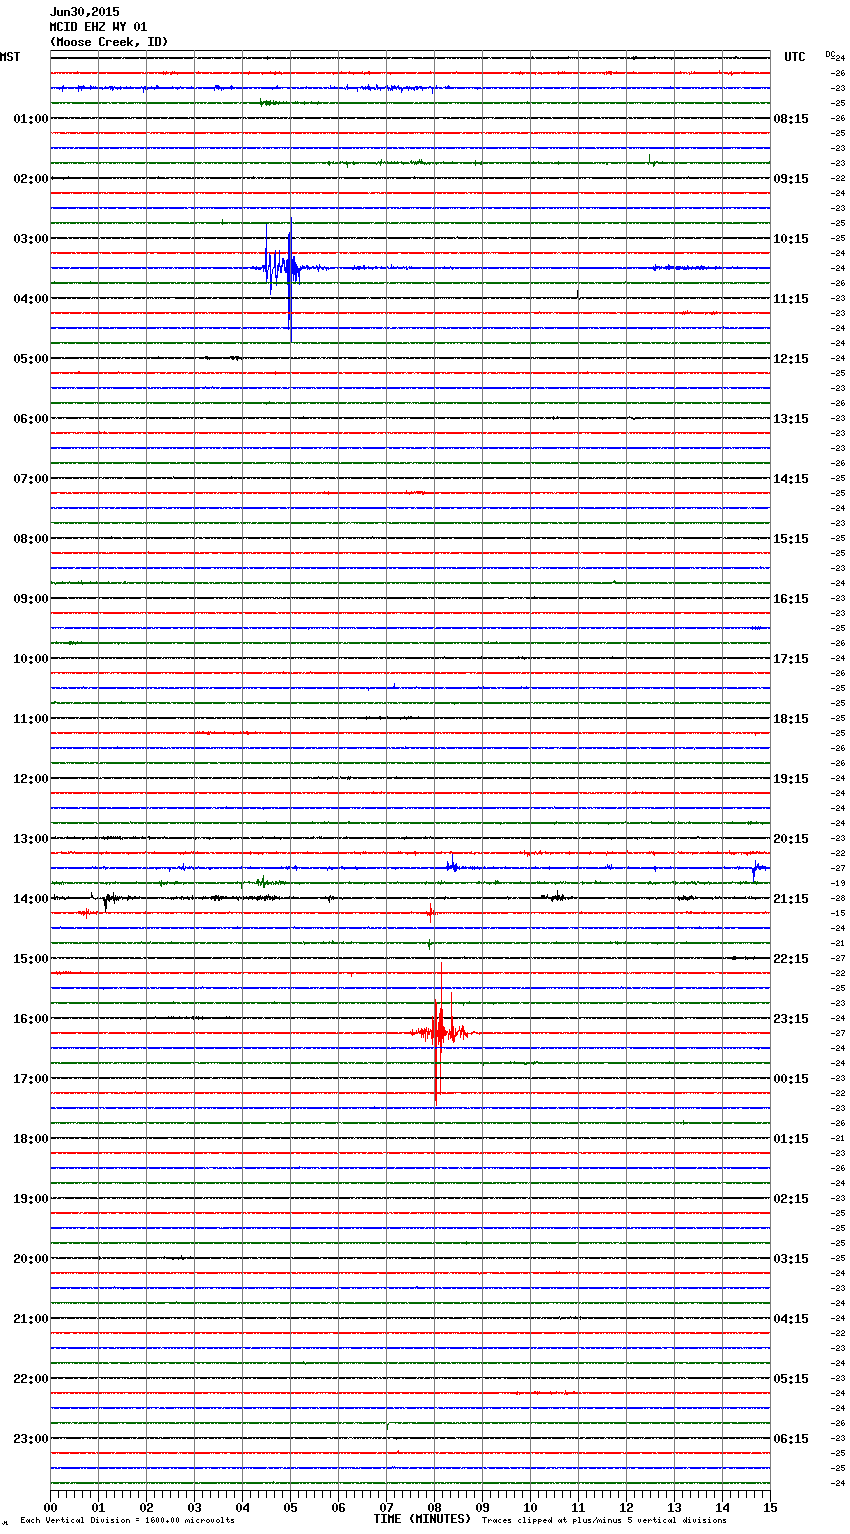Click the bottom axis minute tick '10'
Image resolution: width=850 pixels, height=1534 pixels.
point(530,1507)
